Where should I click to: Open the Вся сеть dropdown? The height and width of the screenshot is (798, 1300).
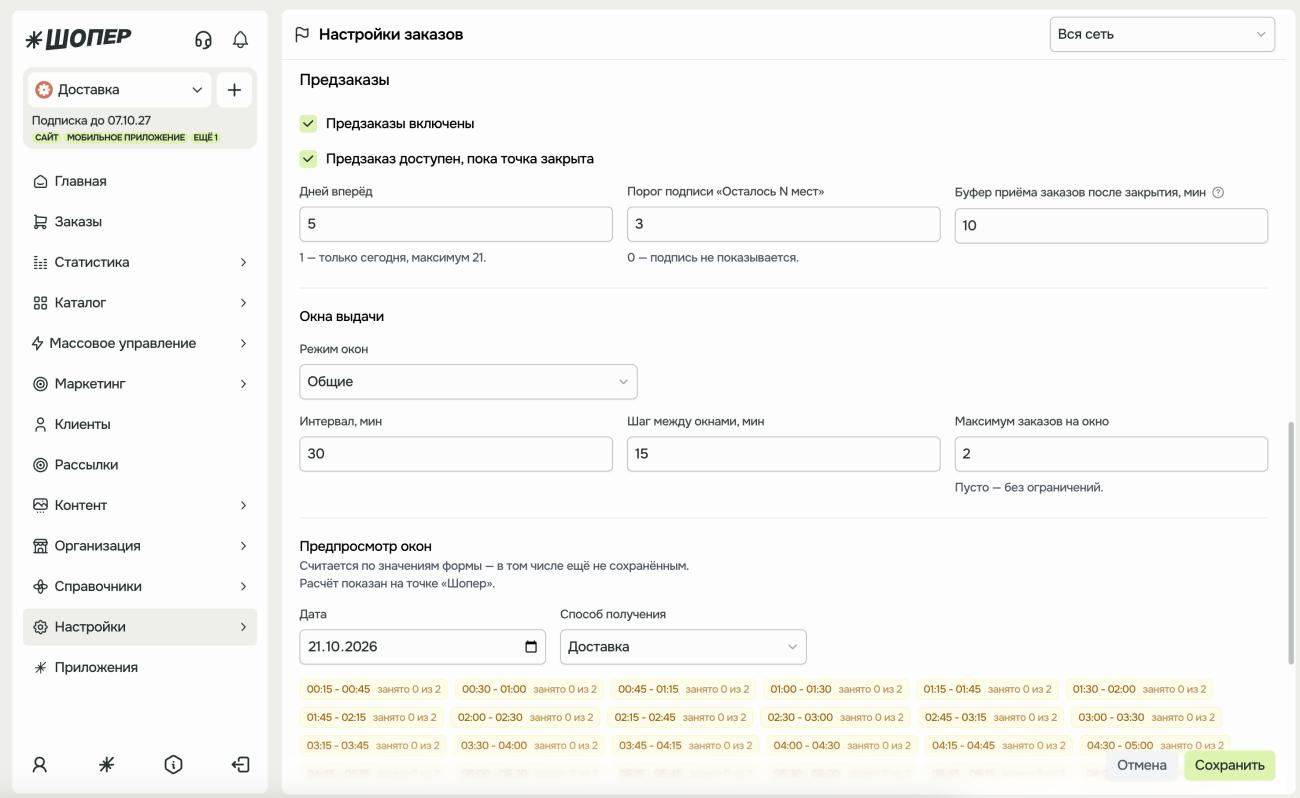click(x=1162, y=34)
